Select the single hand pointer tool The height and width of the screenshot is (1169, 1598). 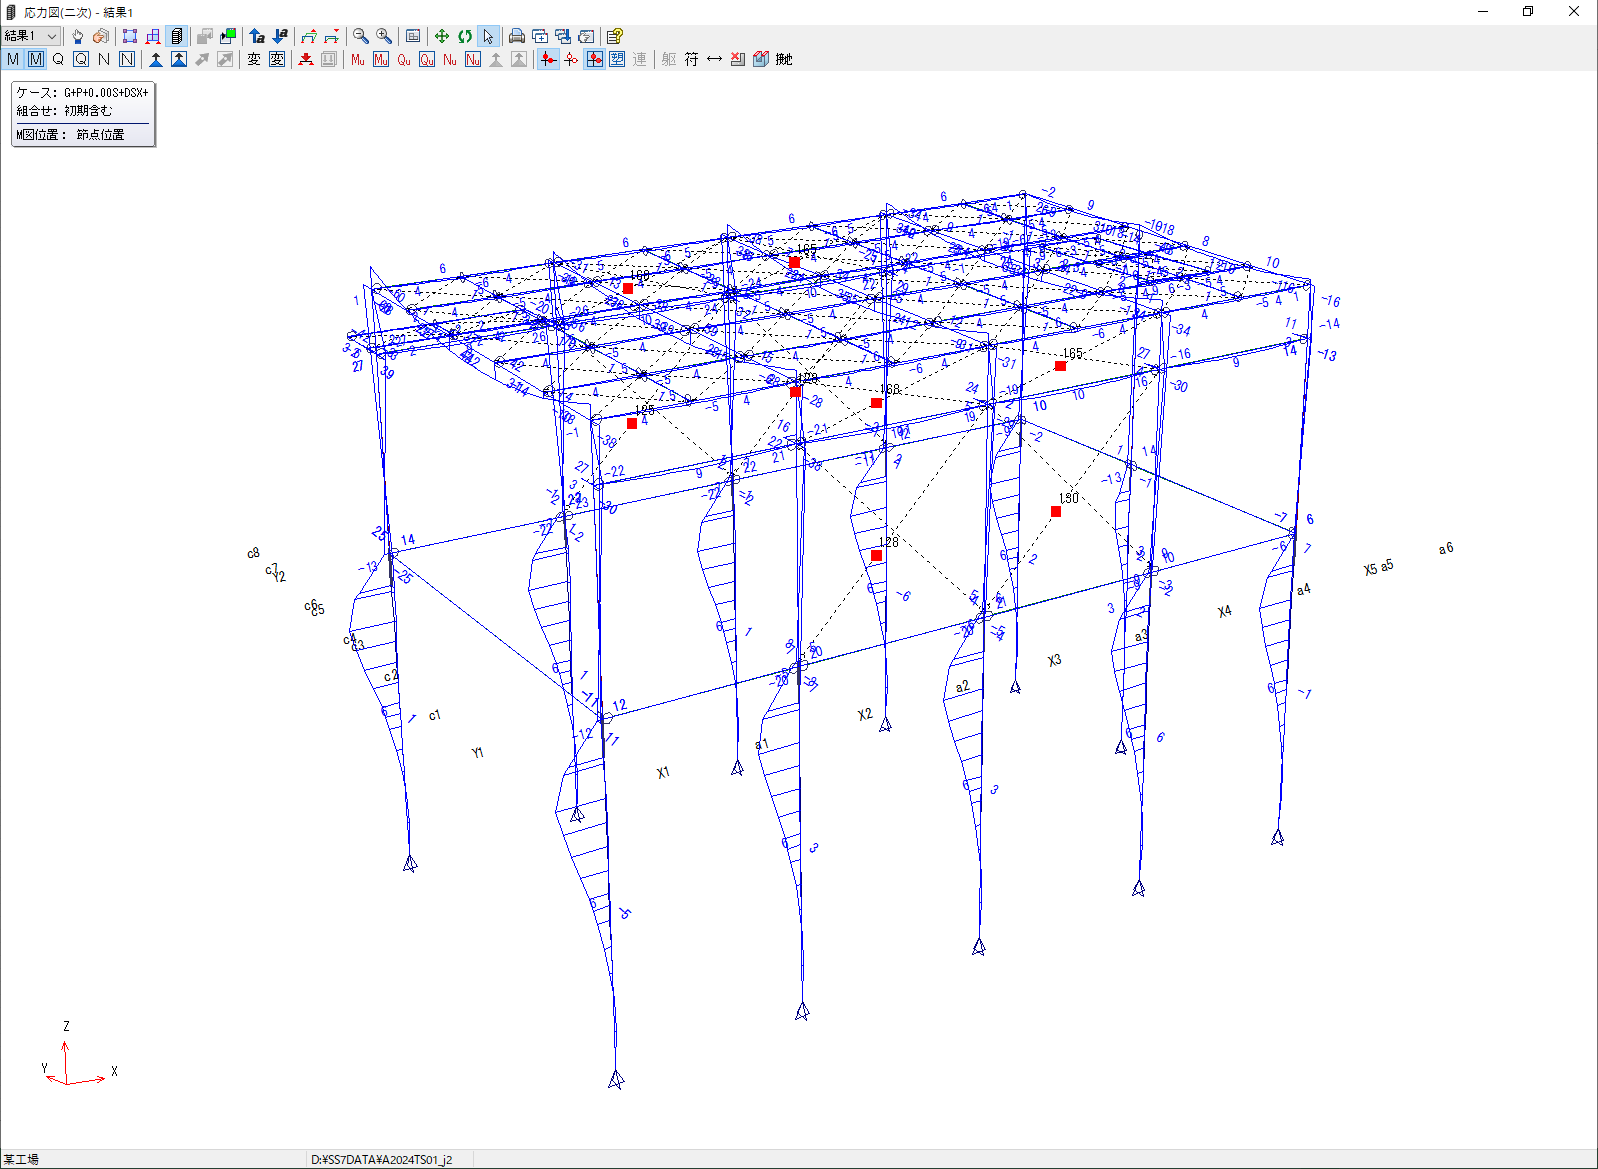click(77, 36)
